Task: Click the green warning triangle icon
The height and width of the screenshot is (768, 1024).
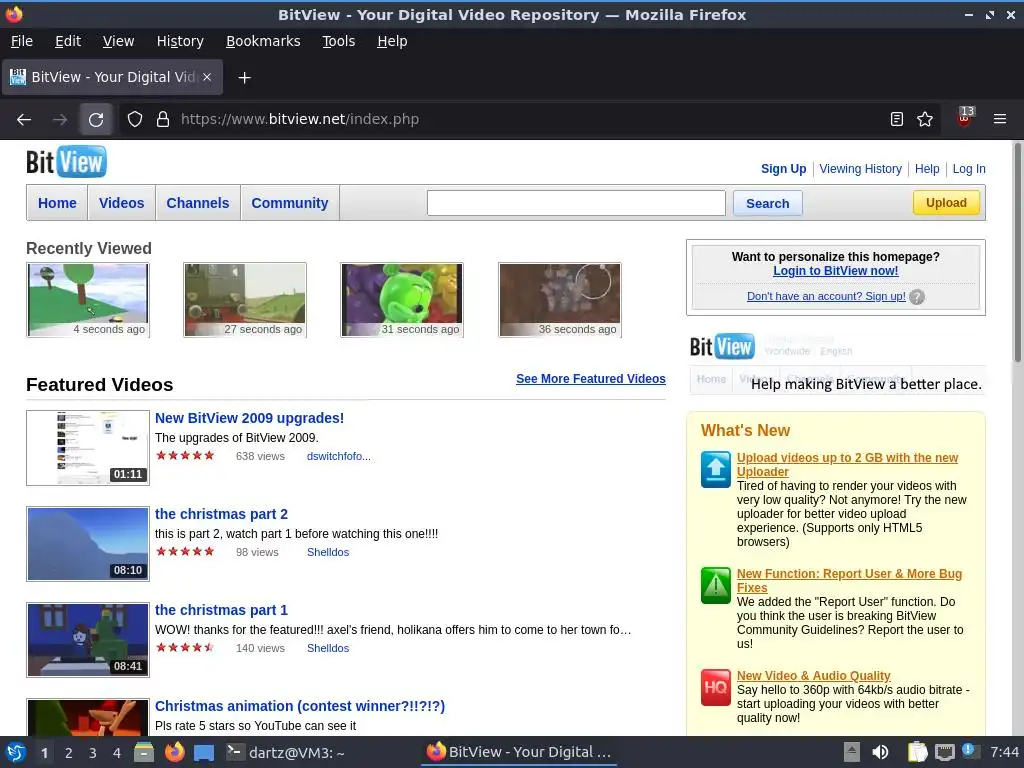Action: point(716,585)
